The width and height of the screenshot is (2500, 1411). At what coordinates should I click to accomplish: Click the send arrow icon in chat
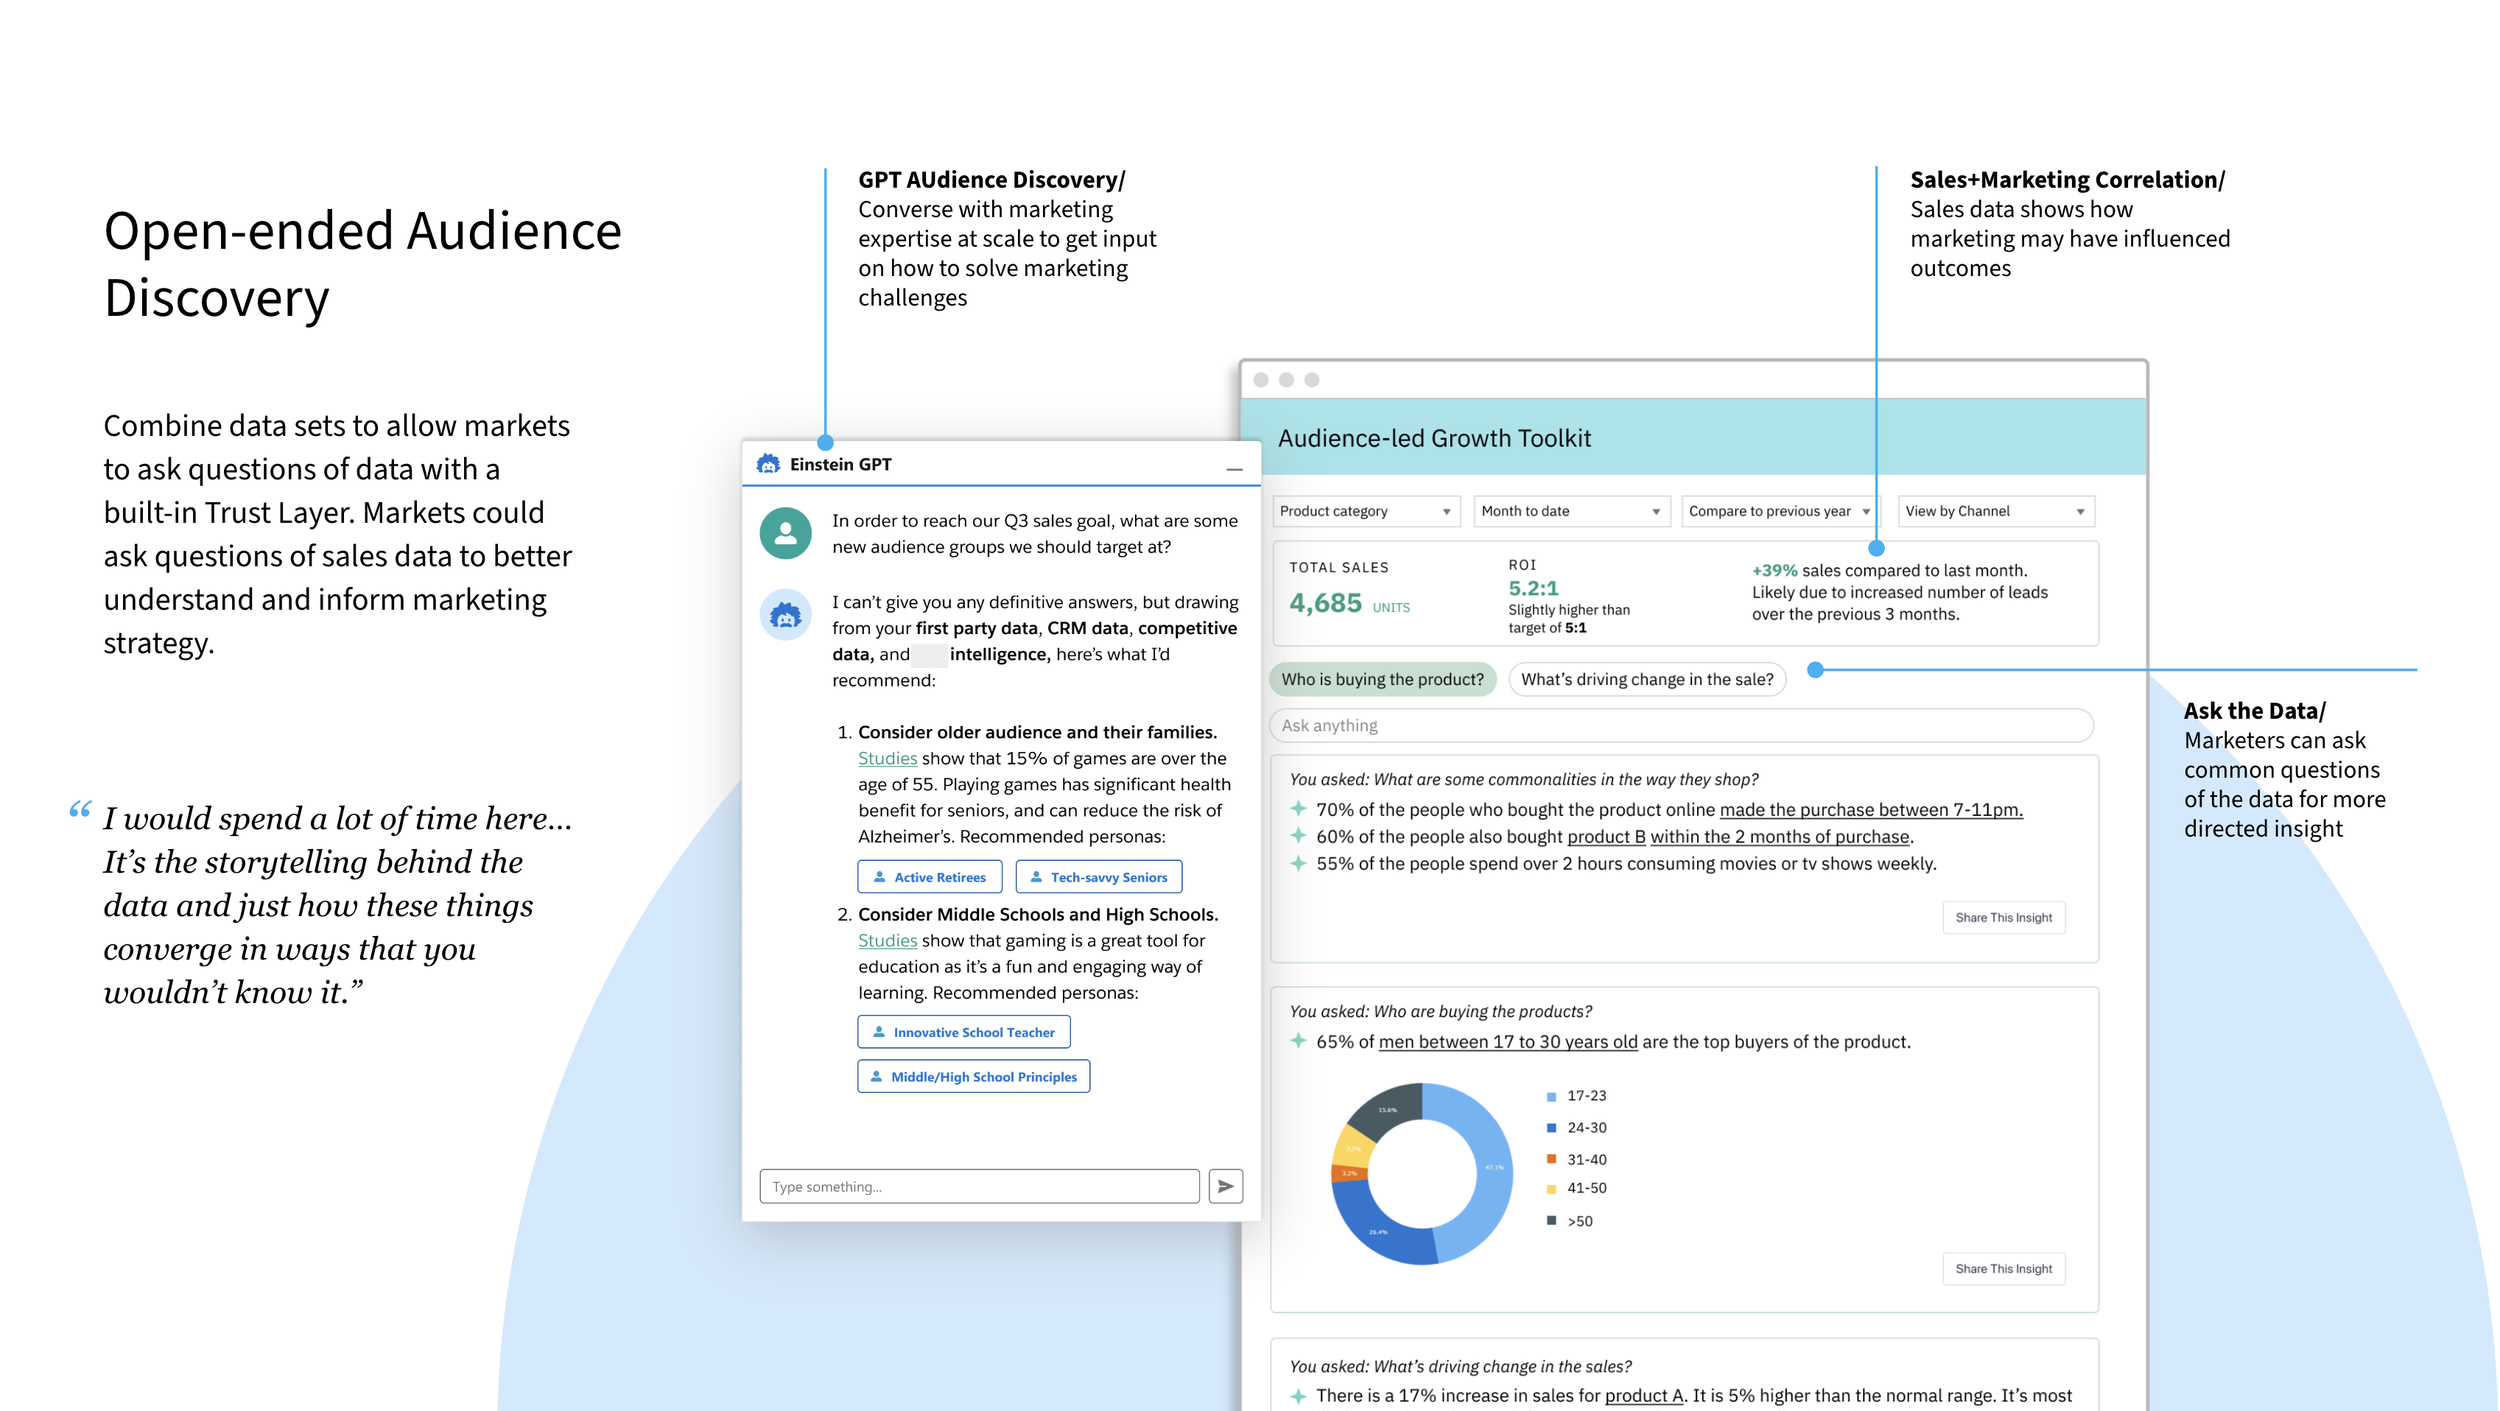pos(1225,1186)
